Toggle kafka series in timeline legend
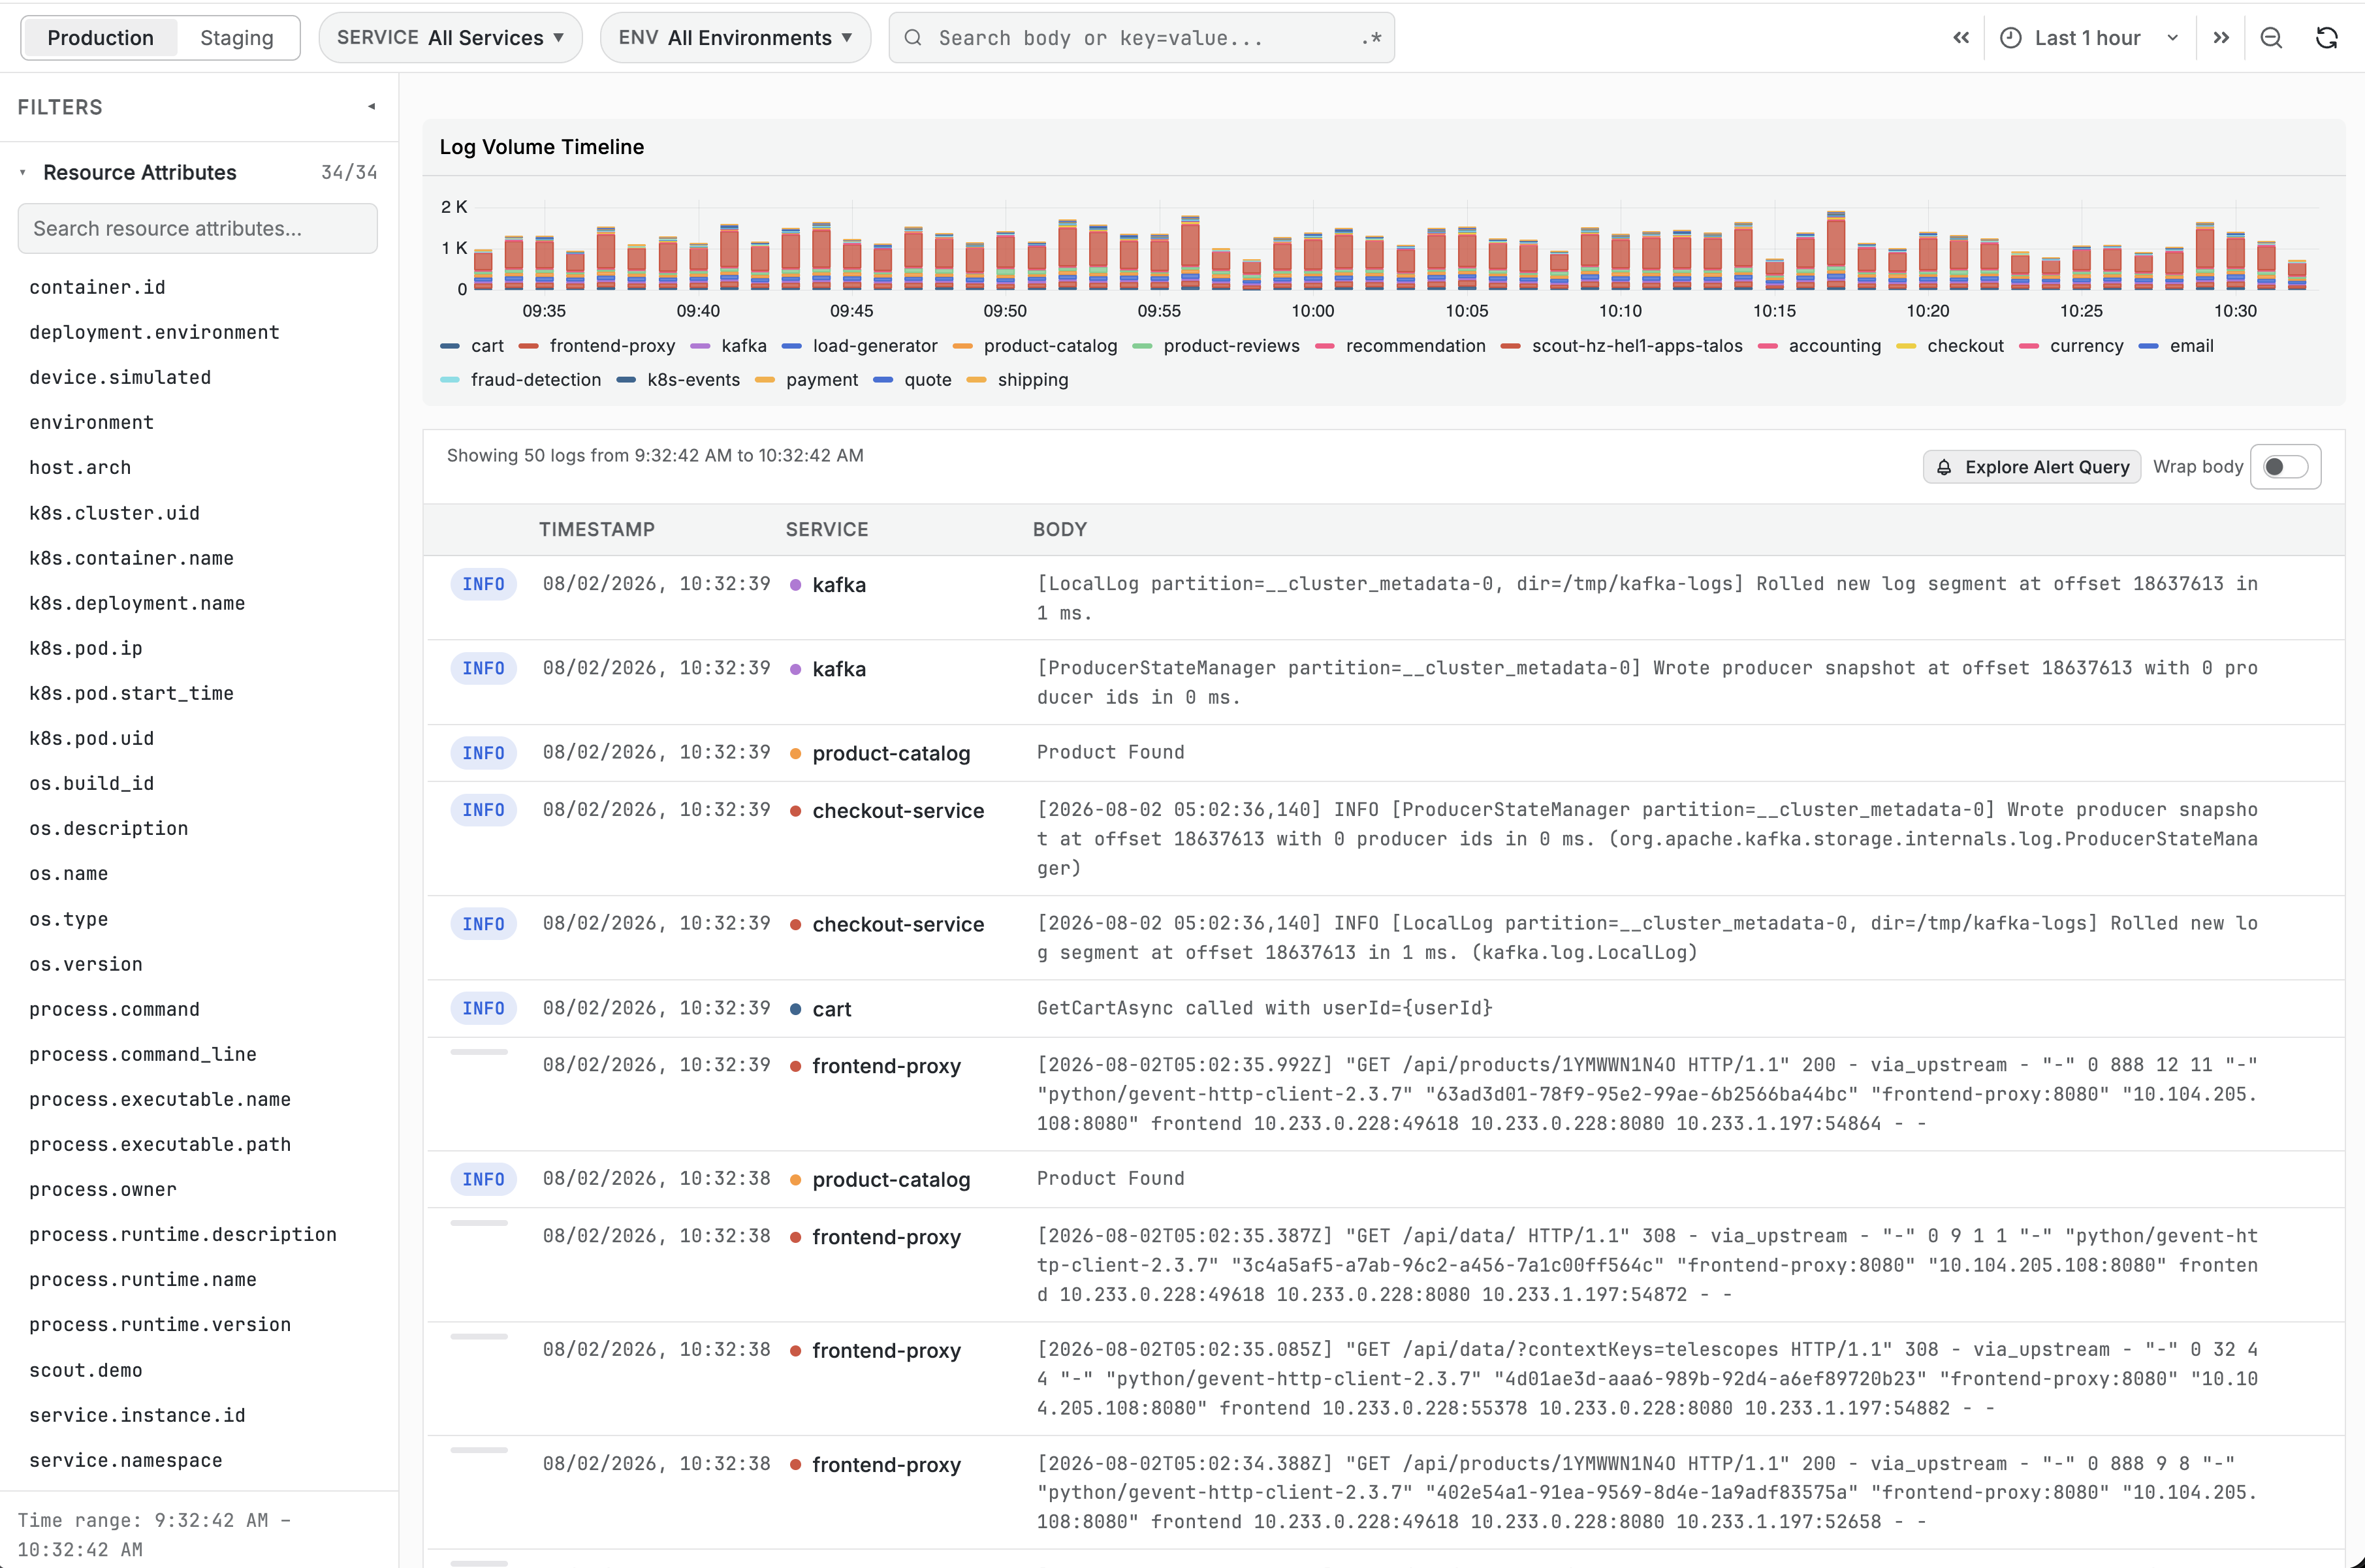Image resolution: width=2365 pixels, height=1568 pixels. pyautogui.click(x=729, y=346)
